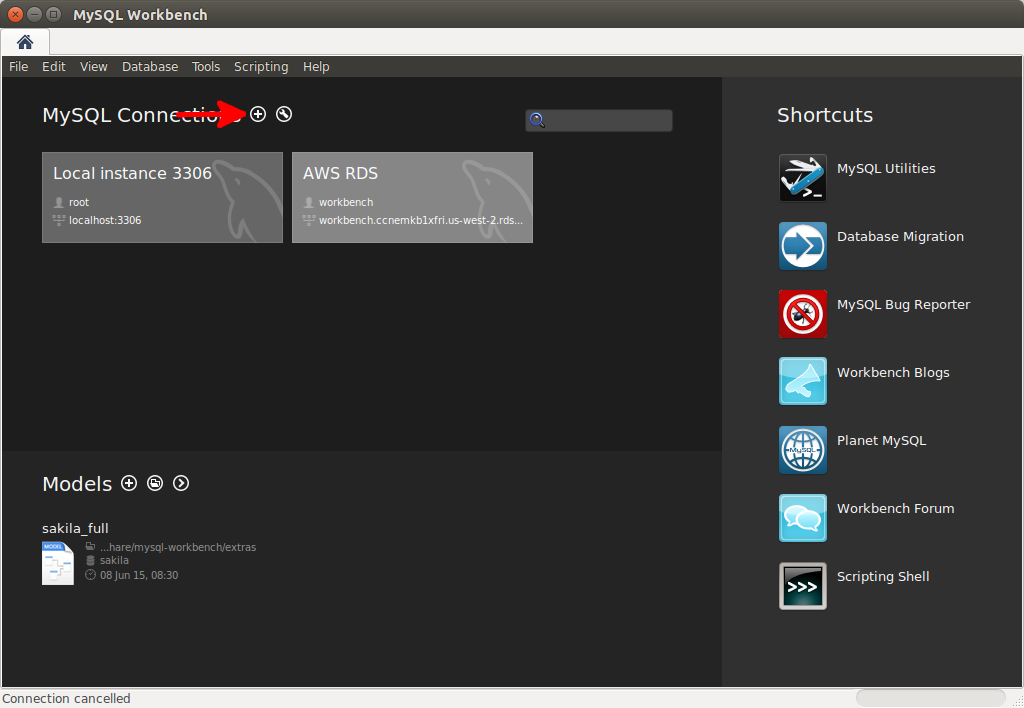
Task: Click the workbench user on AWS RDS
Action: pos(346,202)
